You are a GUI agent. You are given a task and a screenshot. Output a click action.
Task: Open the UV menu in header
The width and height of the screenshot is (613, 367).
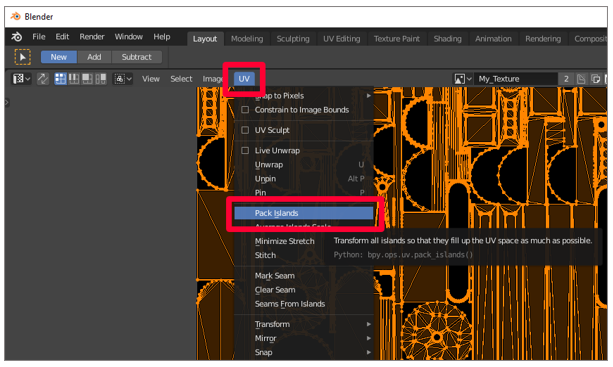244,79
